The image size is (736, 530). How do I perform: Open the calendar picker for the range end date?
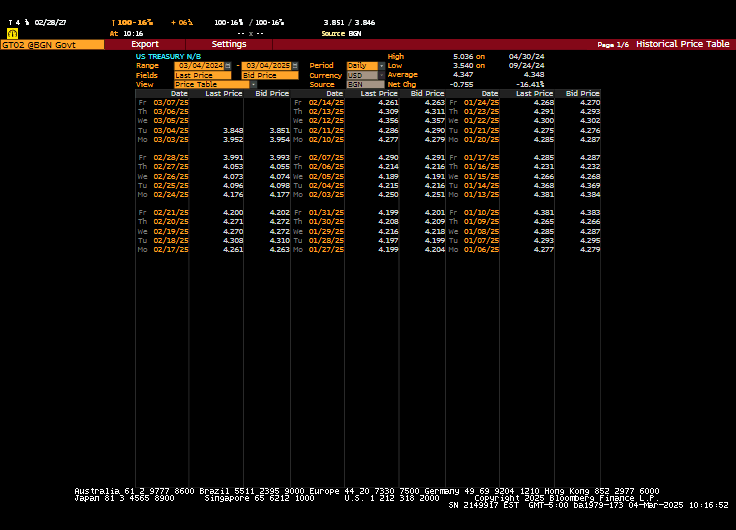295,66
